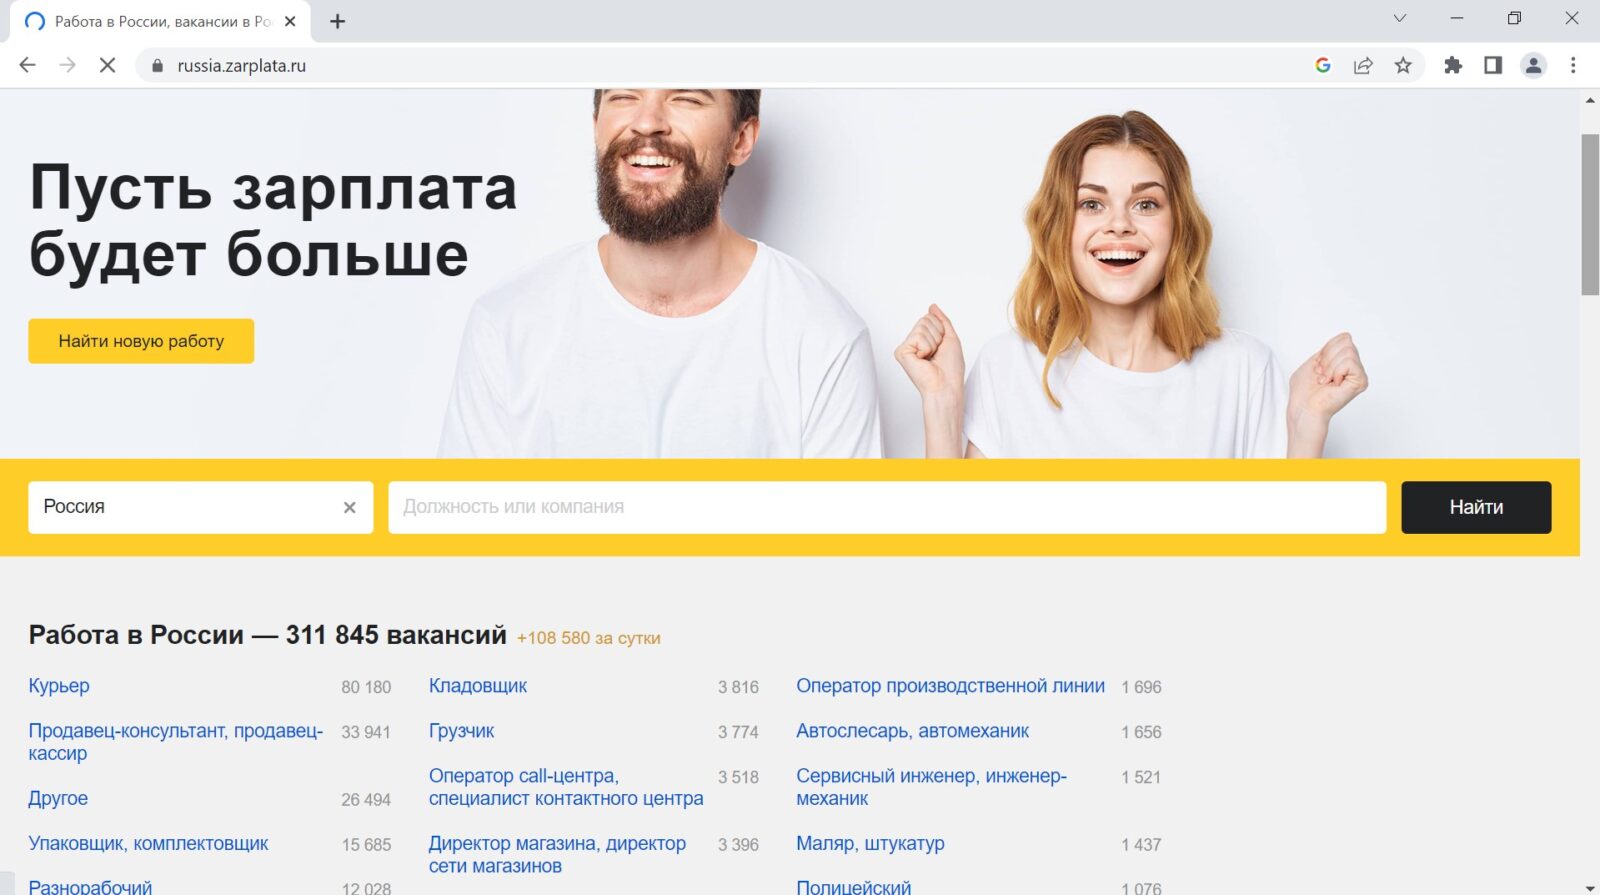Open Директор магазина link
This screenshot has height=895, width=1600.
click(x=557, y=854)
